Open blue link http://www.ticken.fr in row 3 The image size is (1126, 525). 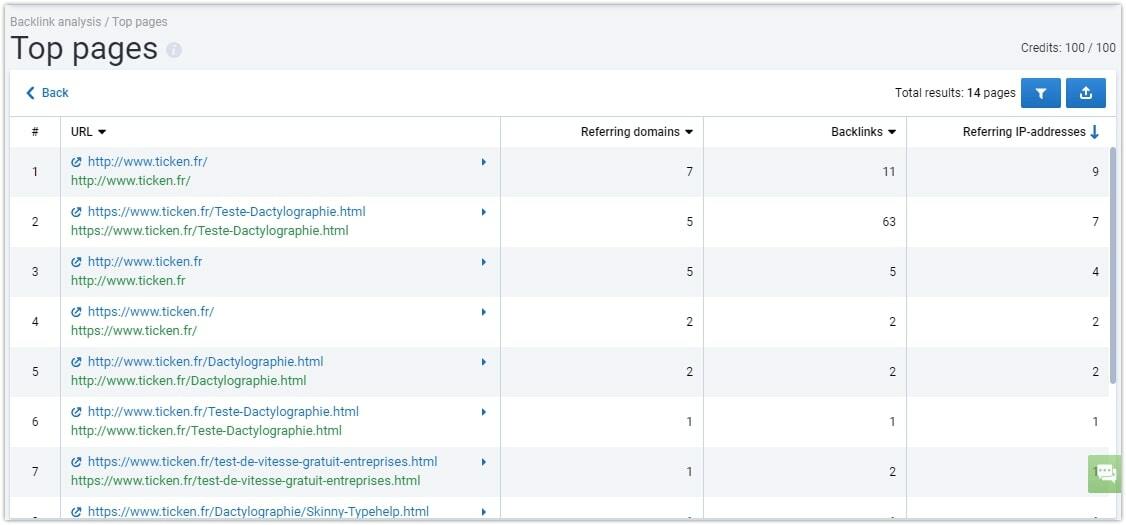(x=145, y=262)
